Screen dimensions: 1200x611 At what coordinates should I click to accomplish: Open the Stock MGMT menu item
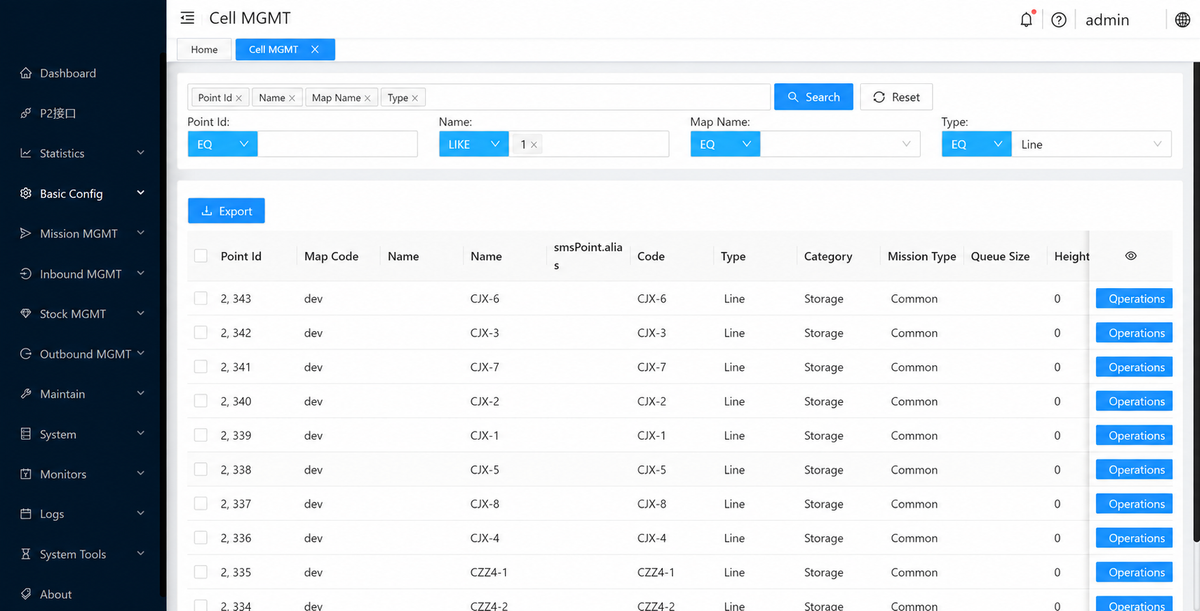83,313
